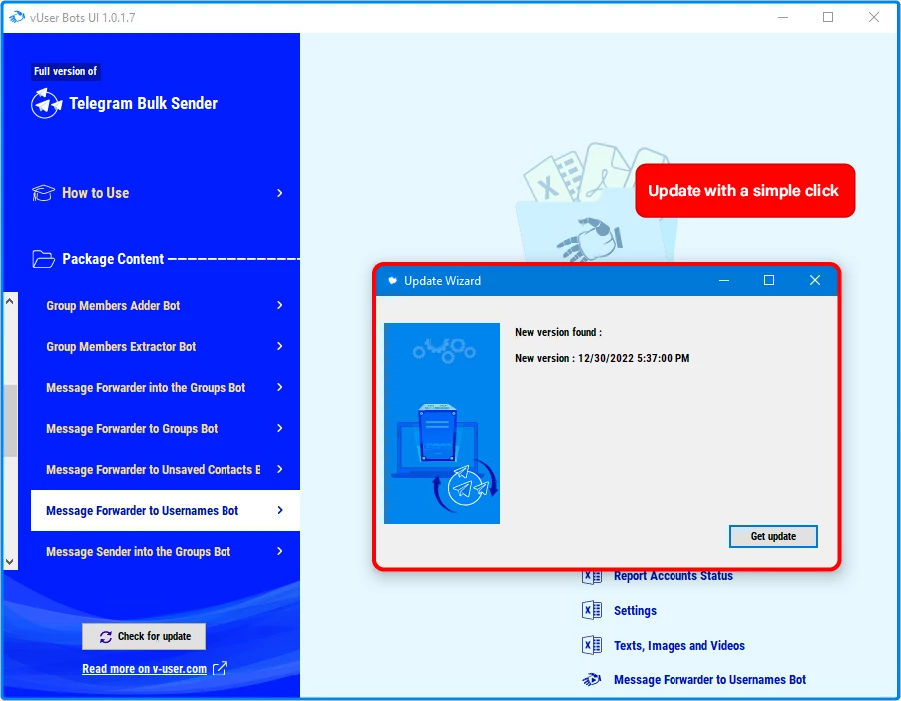
Task: Select Message Forwarder into the Groups Bot
Action: [165, 388]
